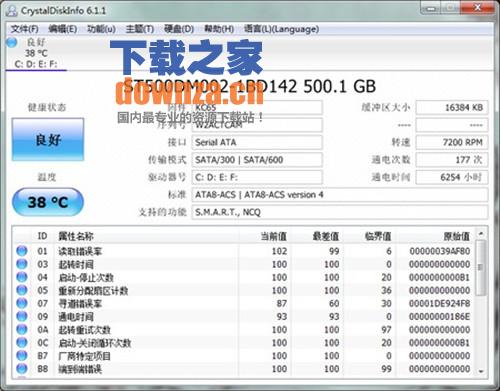500x391 pixels.
Task: Open the 硬盘(D) menu
Action: coord(179,29)
